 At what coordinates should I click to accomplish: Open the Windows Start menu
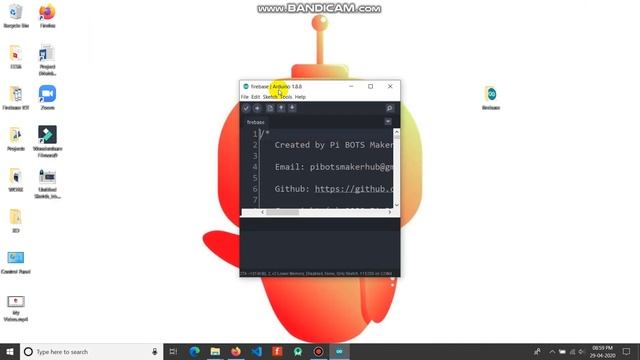tap(10, 351)
